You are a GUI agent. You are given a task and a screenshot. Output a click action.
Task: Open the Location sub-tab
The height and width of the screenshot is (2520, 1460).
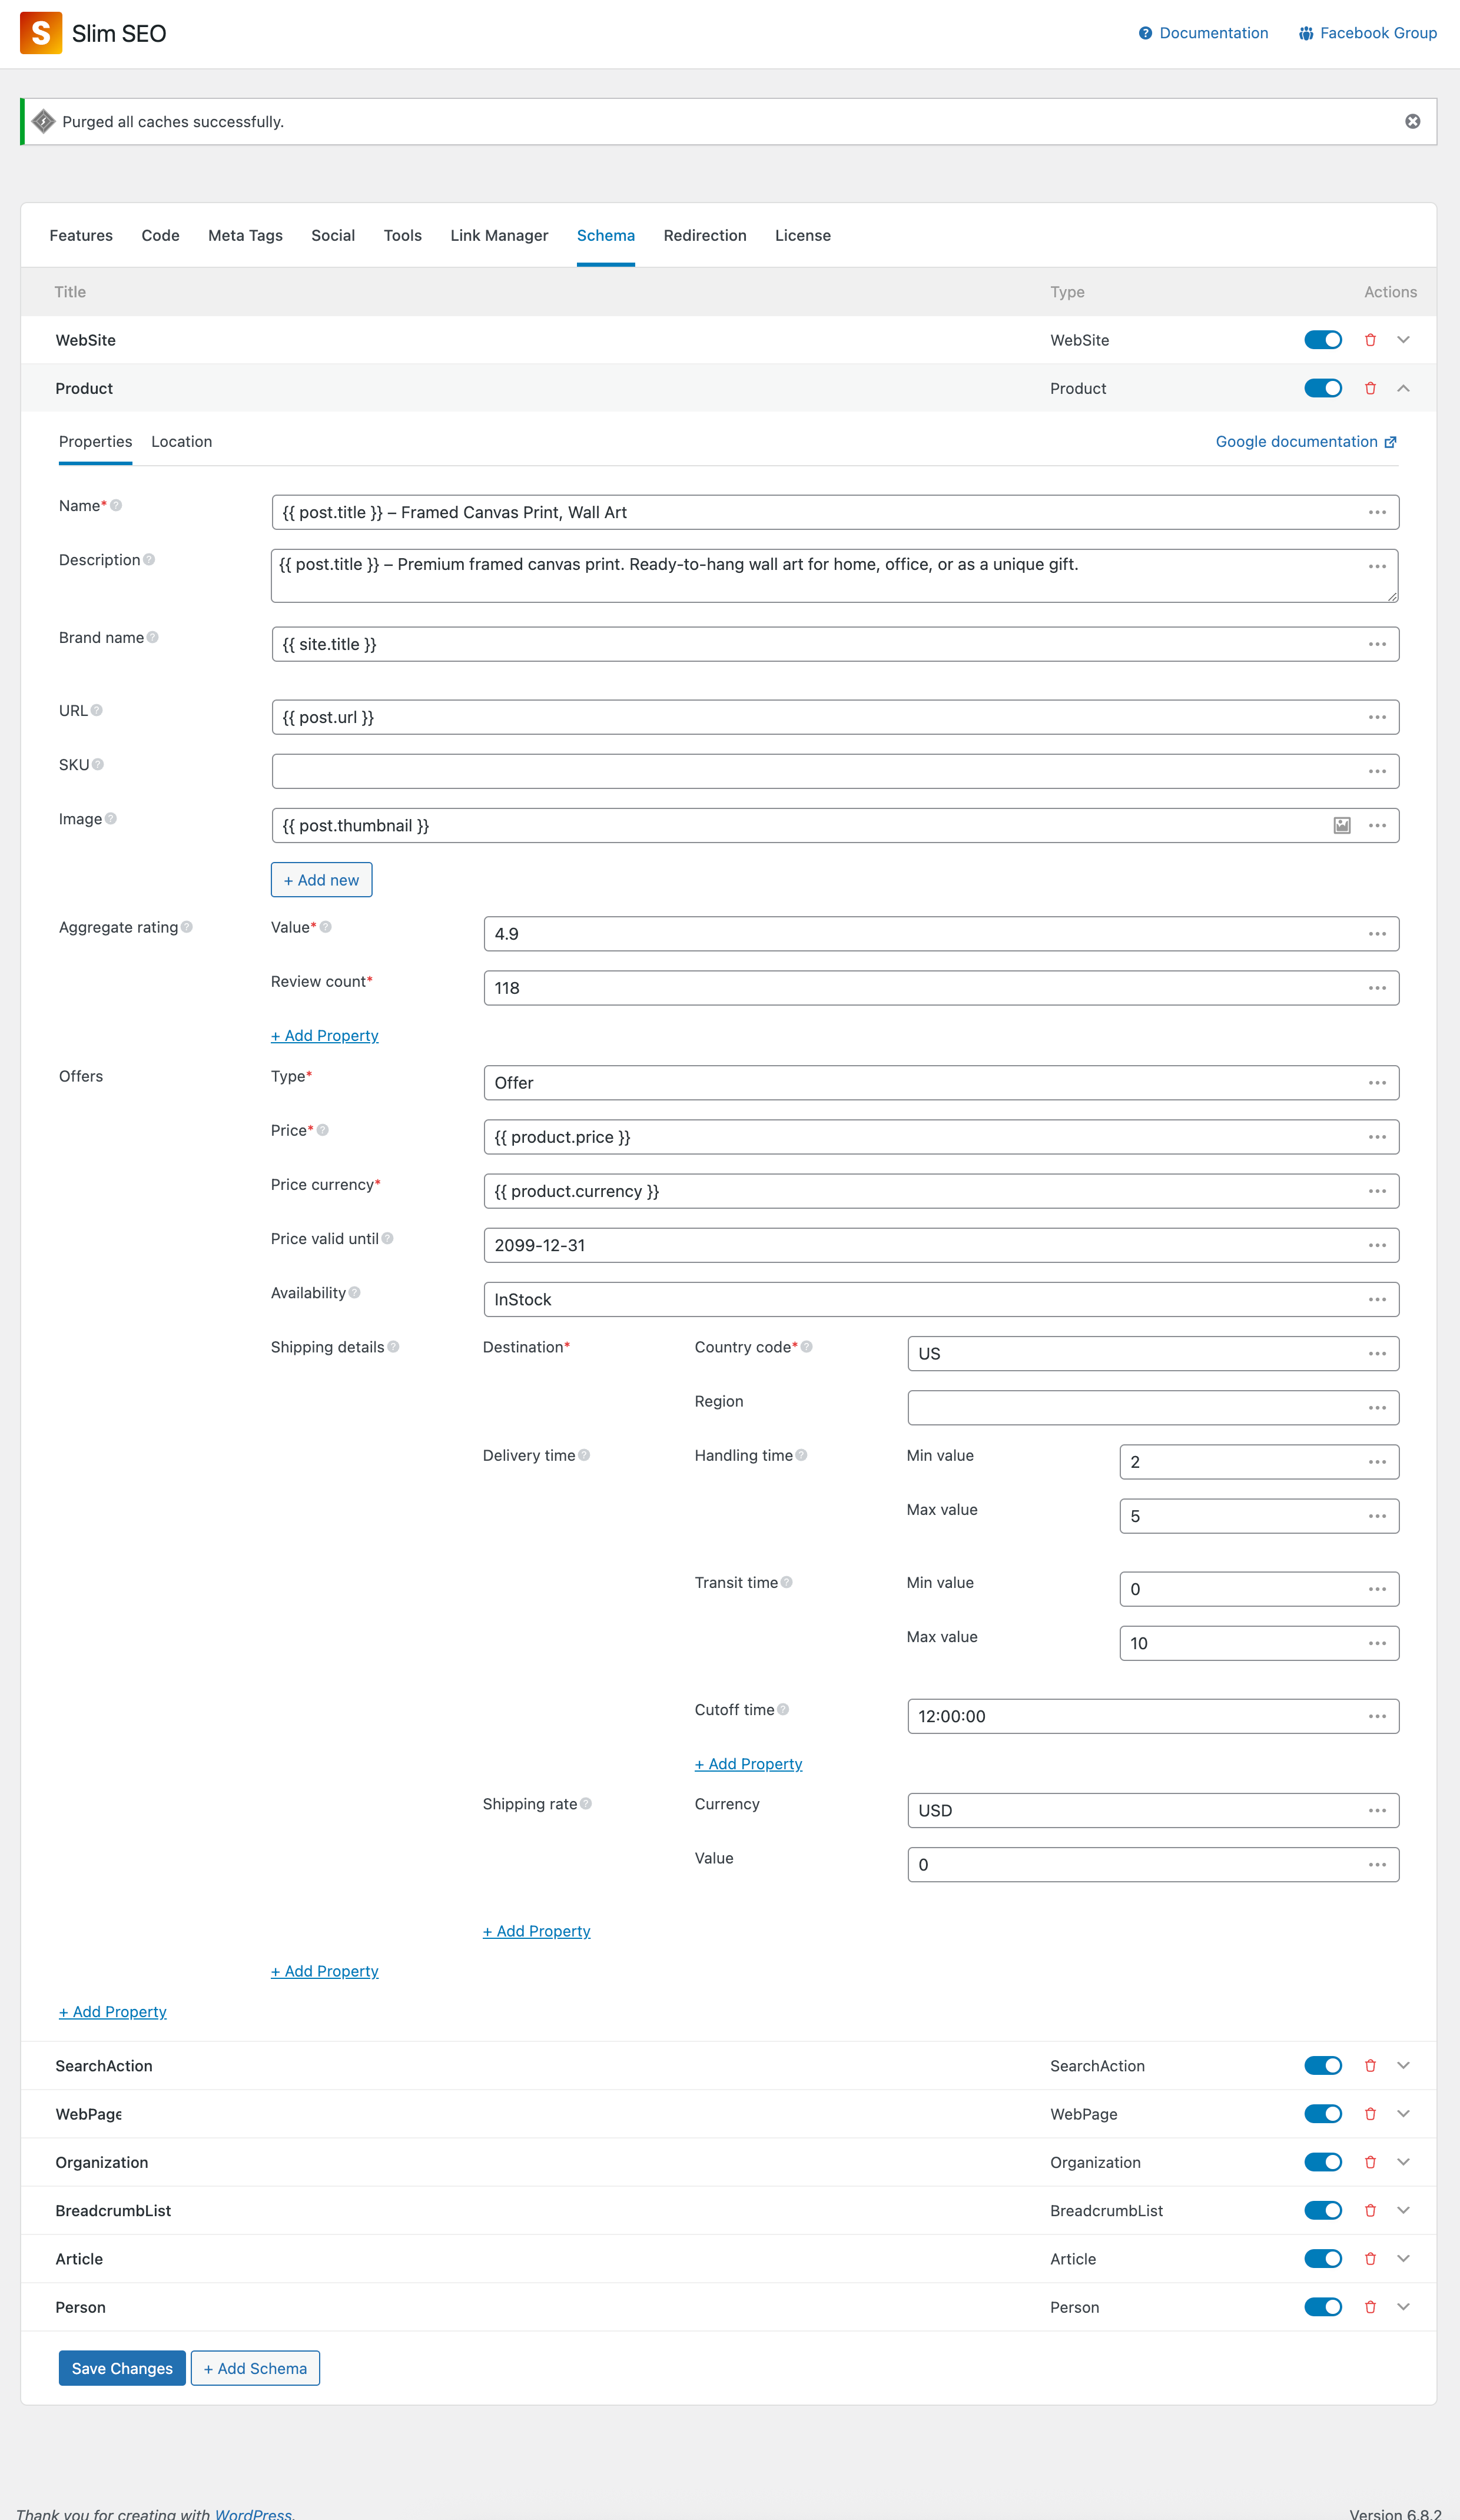[181, 442]
